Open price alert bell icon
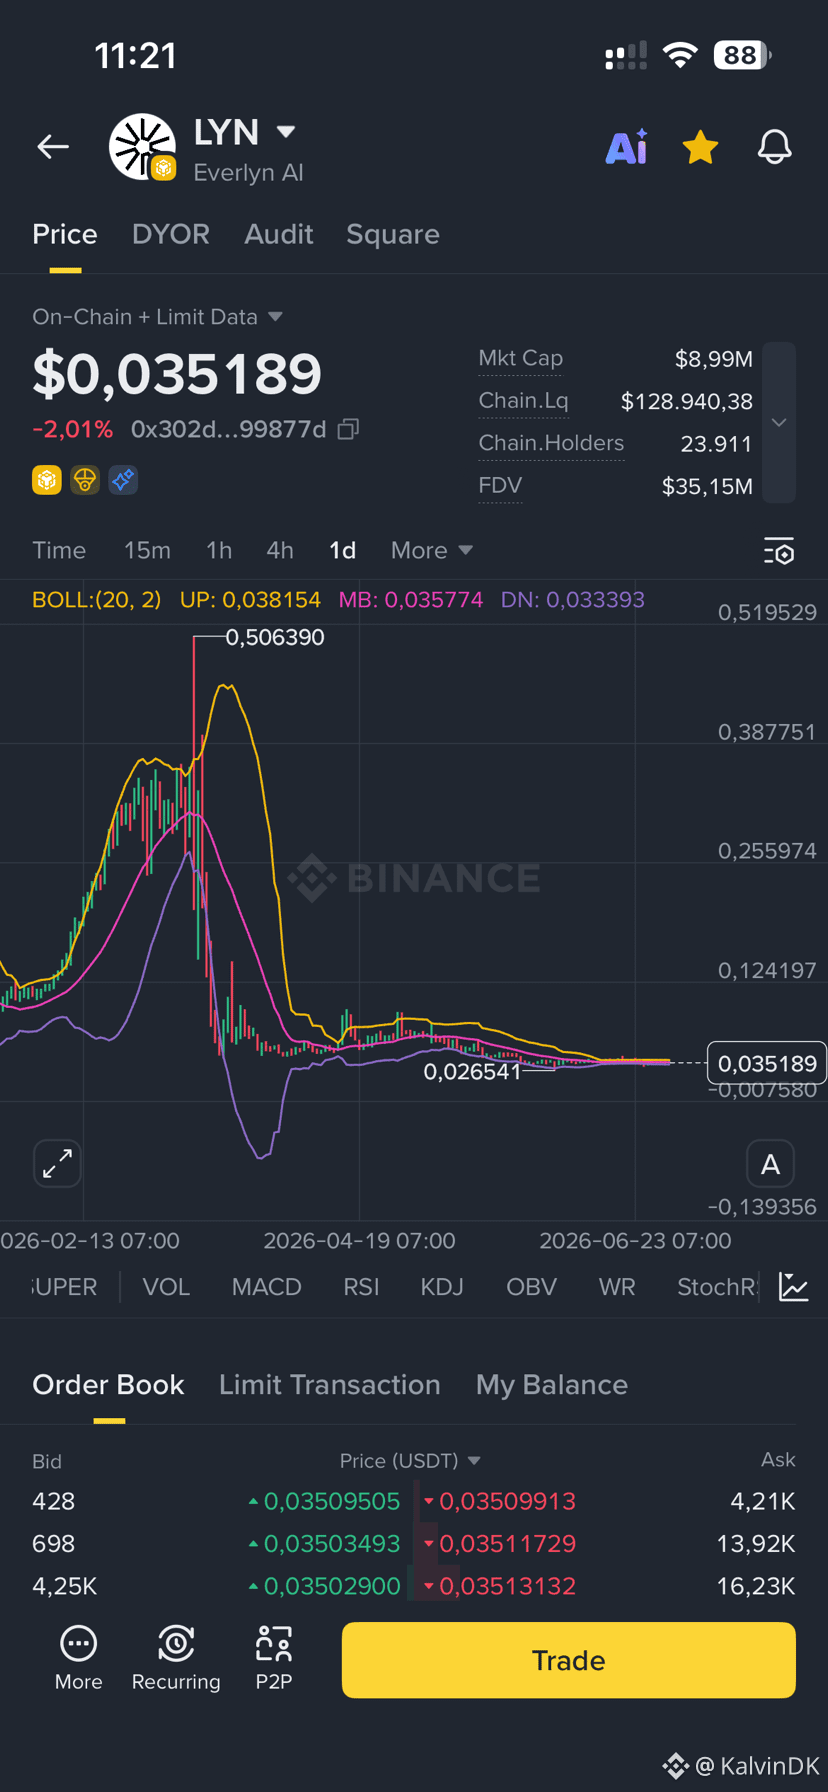 774,147
